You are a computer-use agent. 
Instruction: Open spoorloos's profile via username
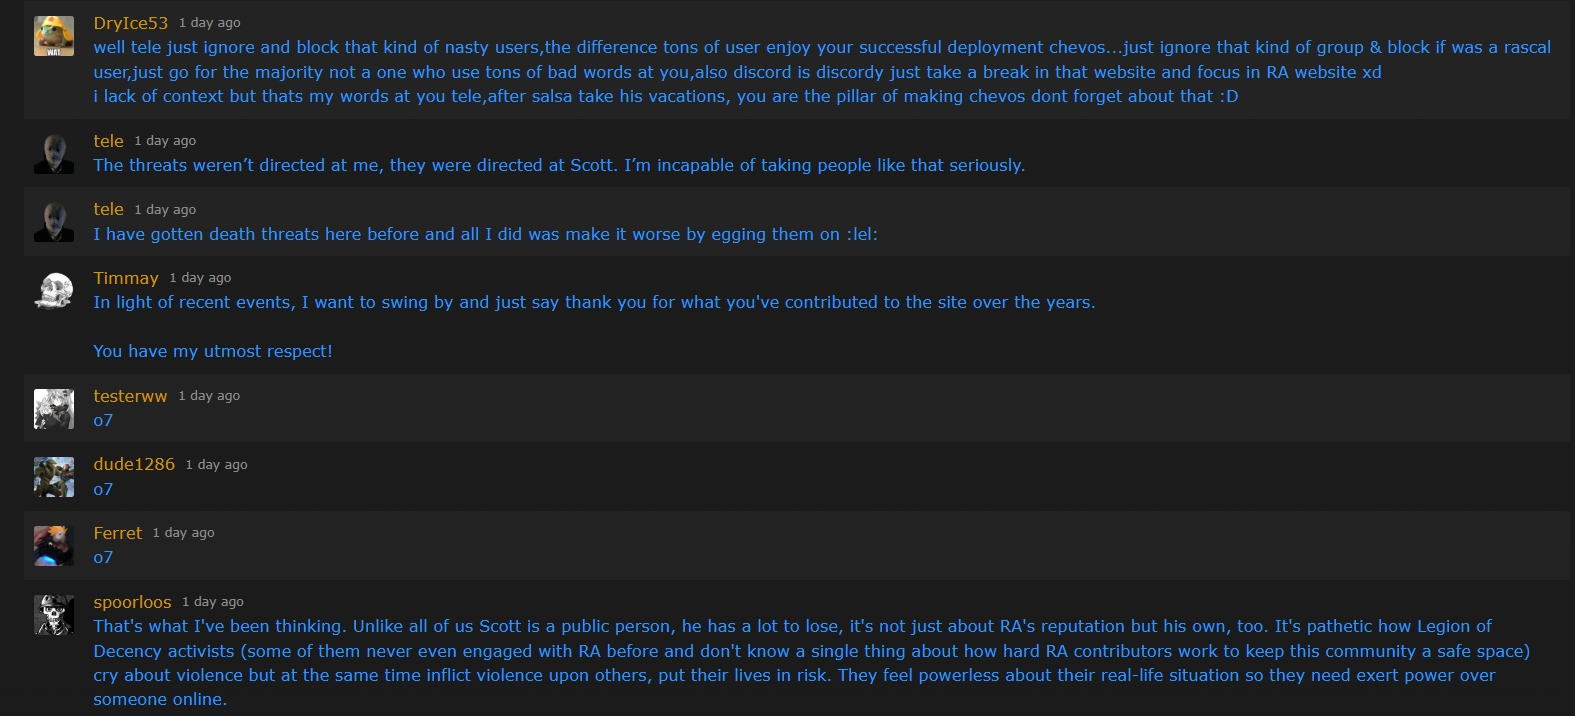pyautogui.click(x=133, y=602)
